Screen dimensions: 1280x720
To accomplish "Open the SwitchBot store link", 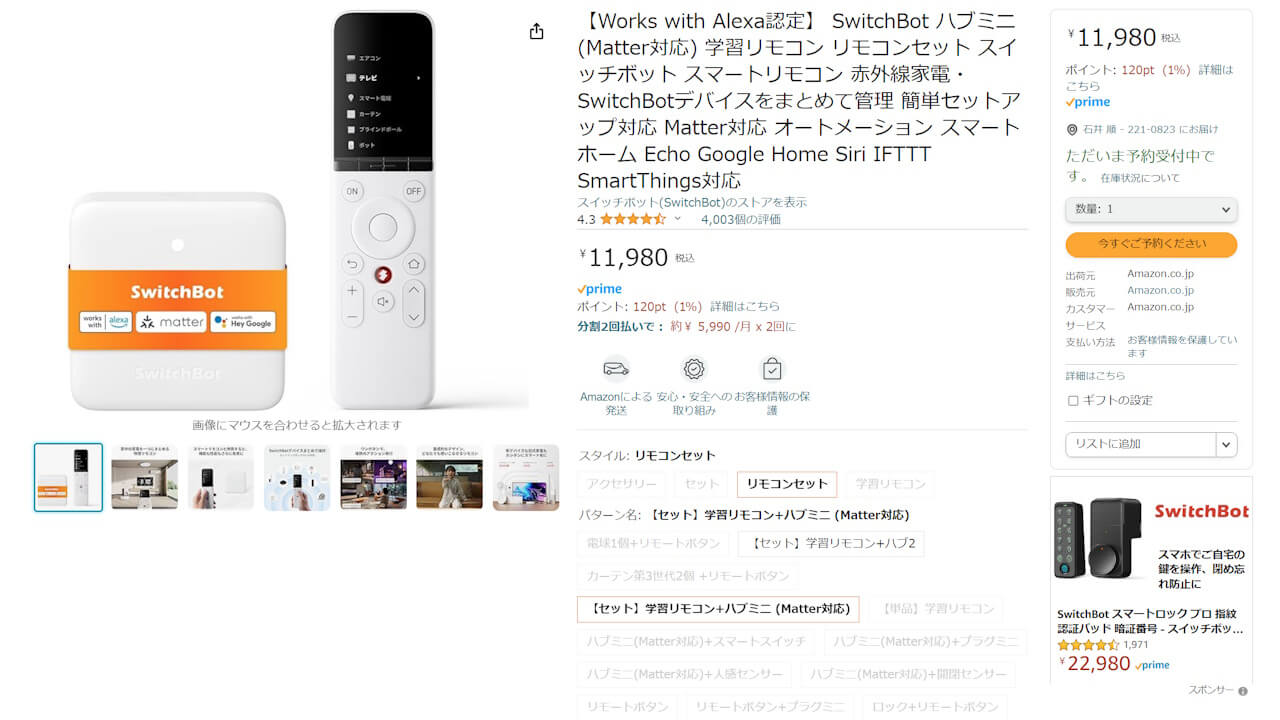I will coord(692,202).
